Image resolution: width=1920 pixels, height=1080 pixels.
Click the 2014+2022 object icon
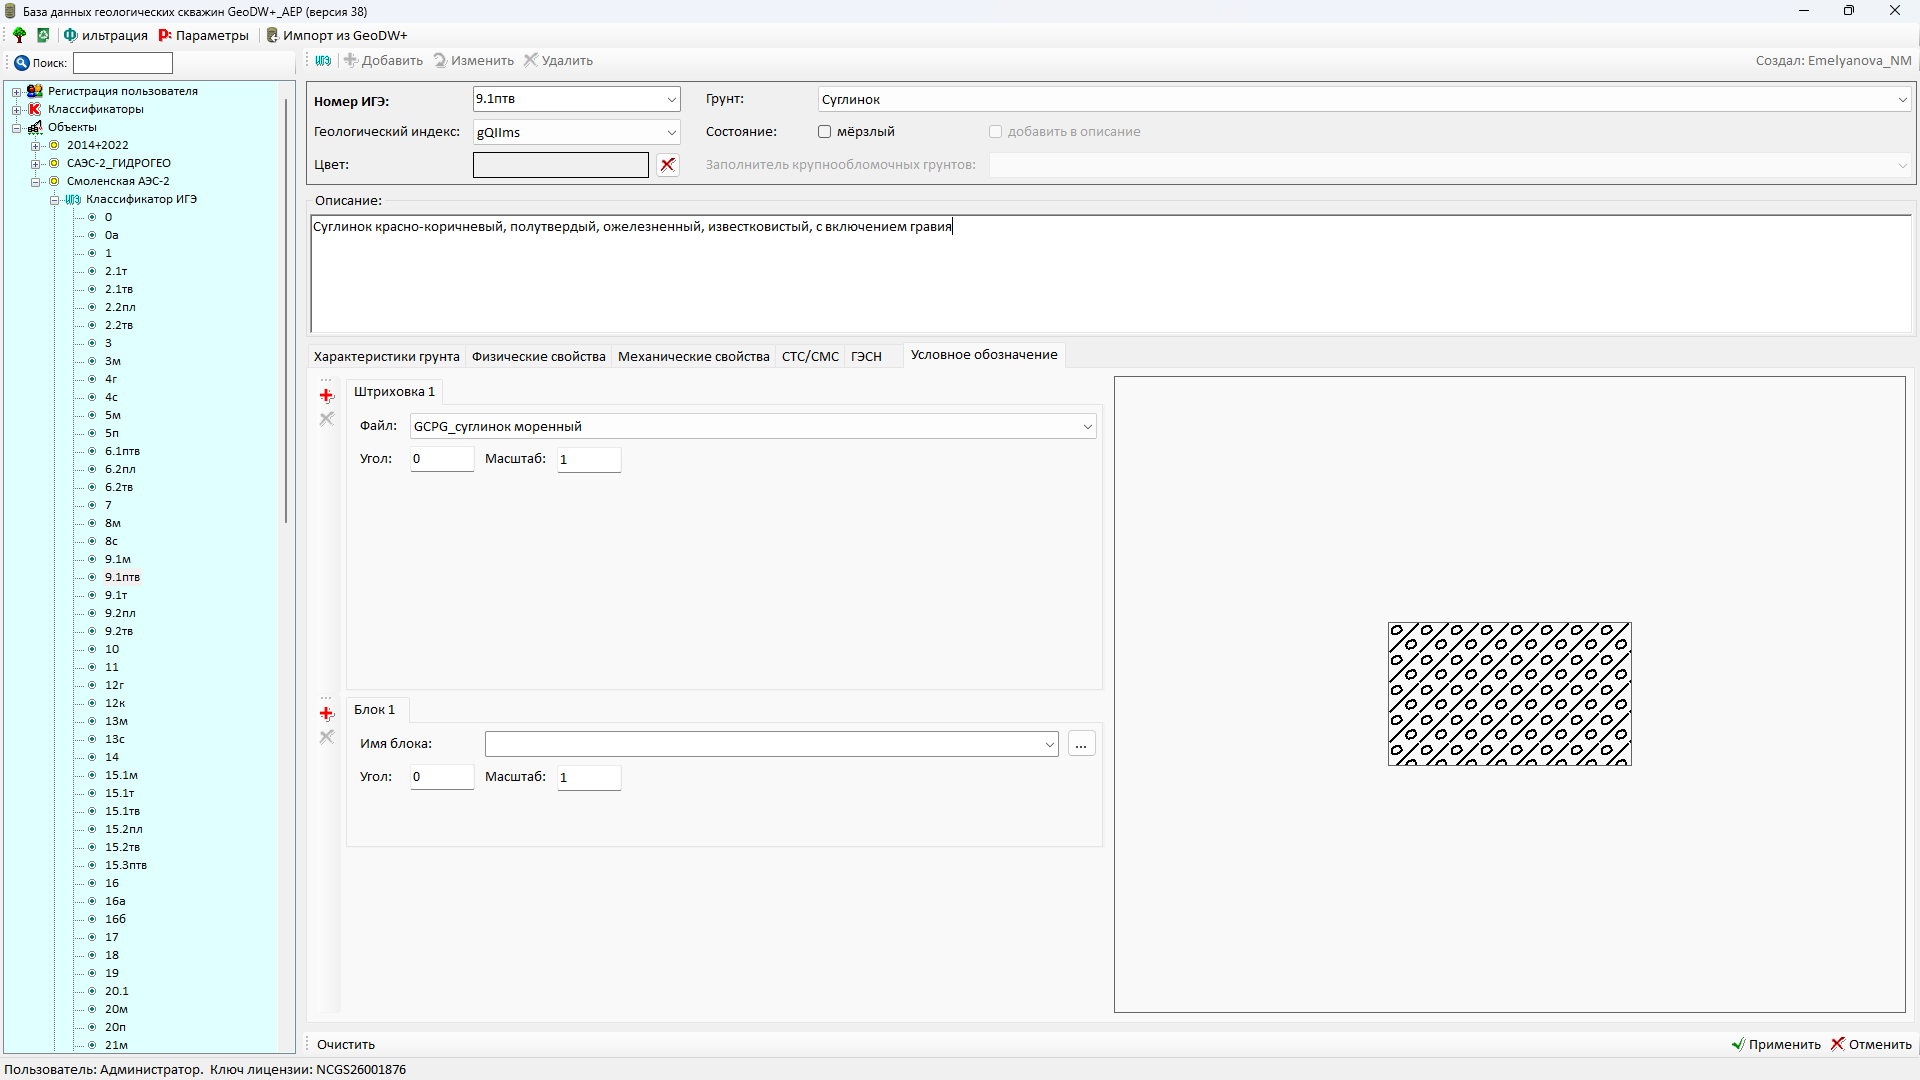(x=54, y=145)
